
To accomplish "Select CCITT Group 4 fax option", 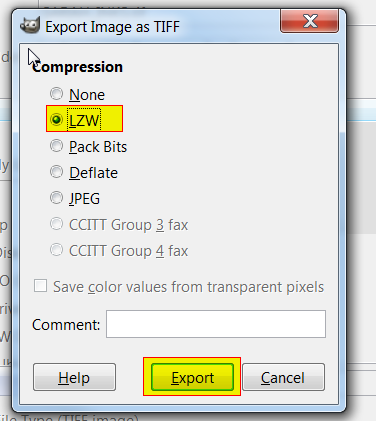I will coord(56,250).
